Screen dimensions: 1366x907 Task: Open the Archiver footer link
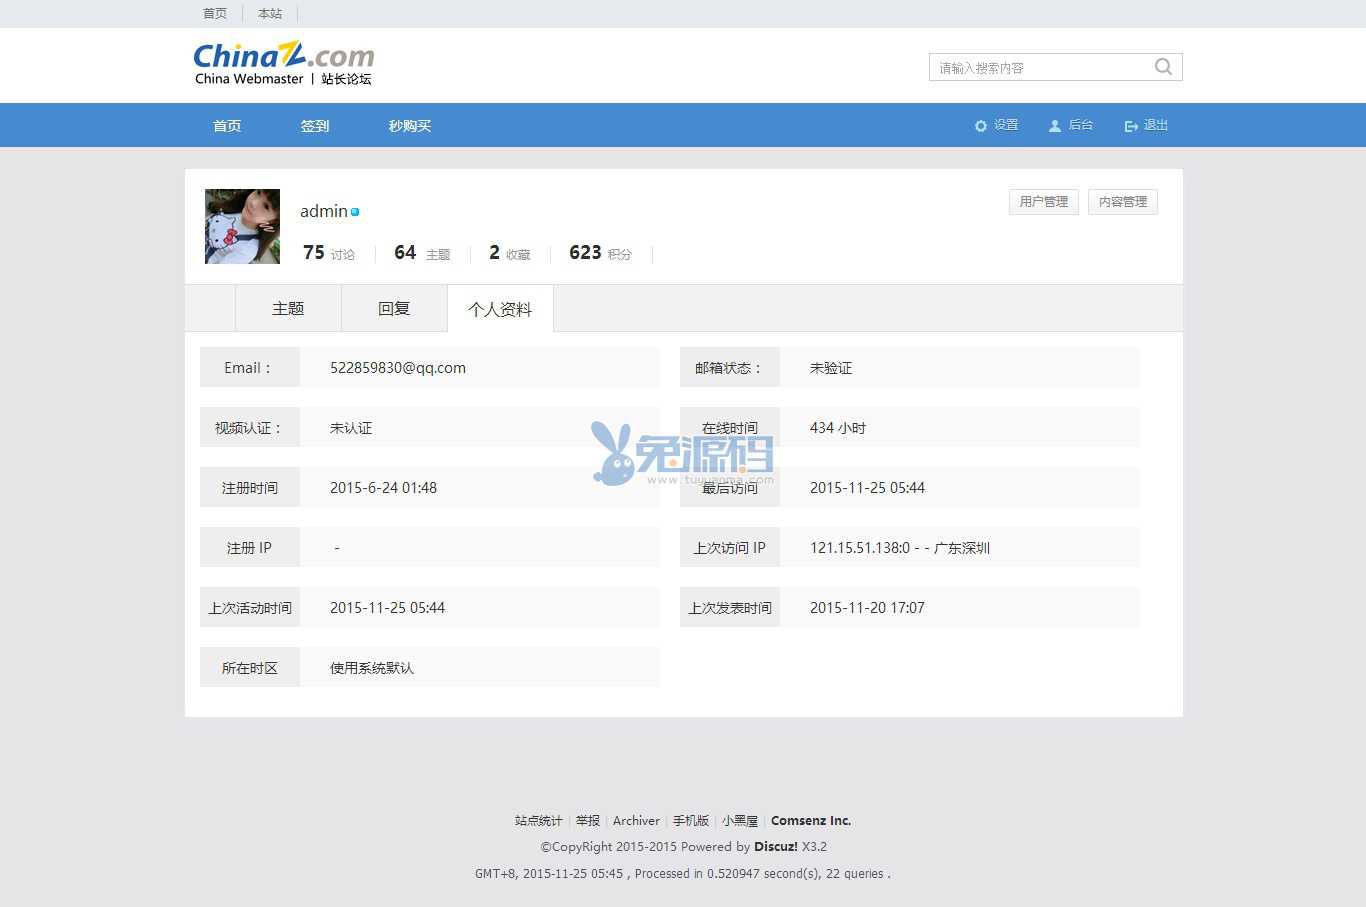click(x=636, y=821)
